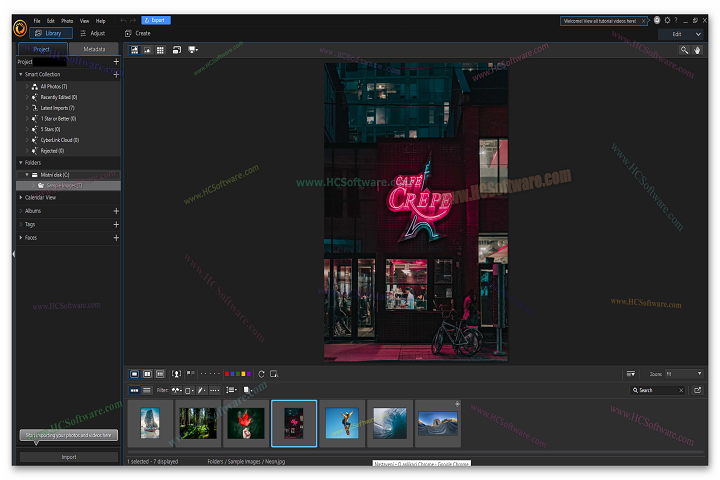This screenshot has height=480, width=720.
Task: Click the share photo icon
Action: (698, 390)
